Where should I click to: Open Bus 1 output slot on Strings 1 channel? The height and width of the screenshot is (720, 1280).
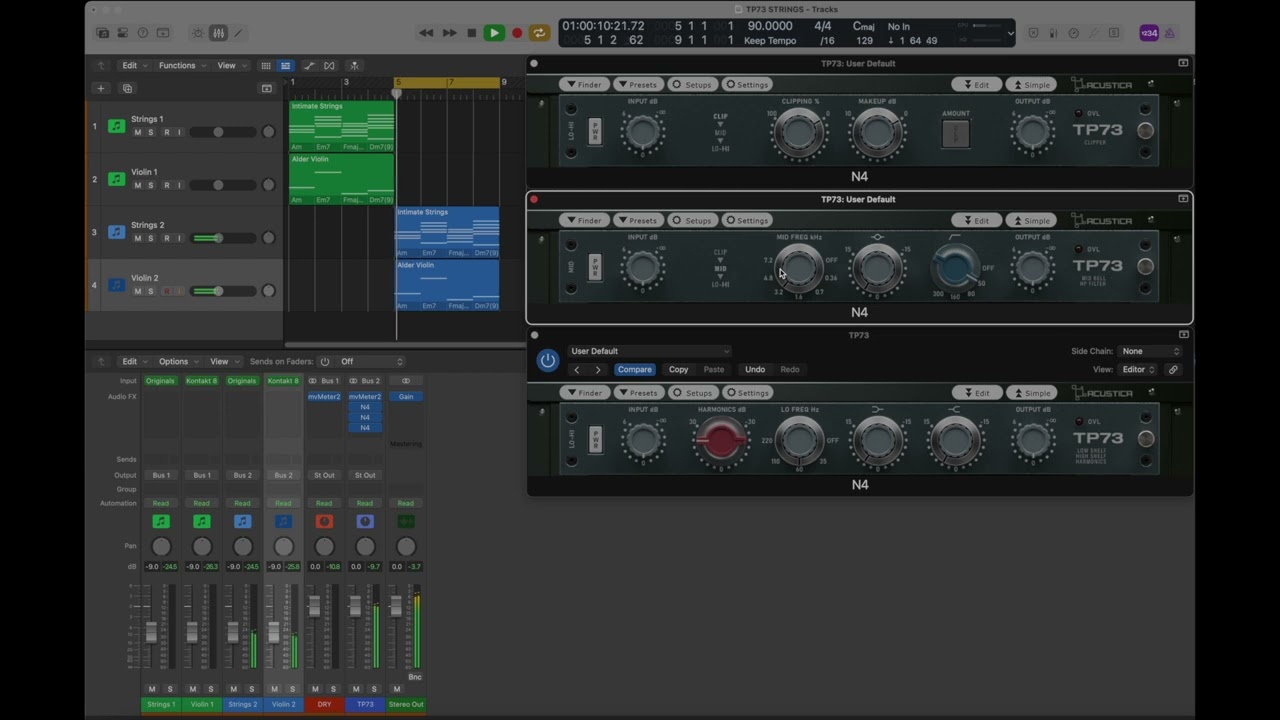point(161,475)
